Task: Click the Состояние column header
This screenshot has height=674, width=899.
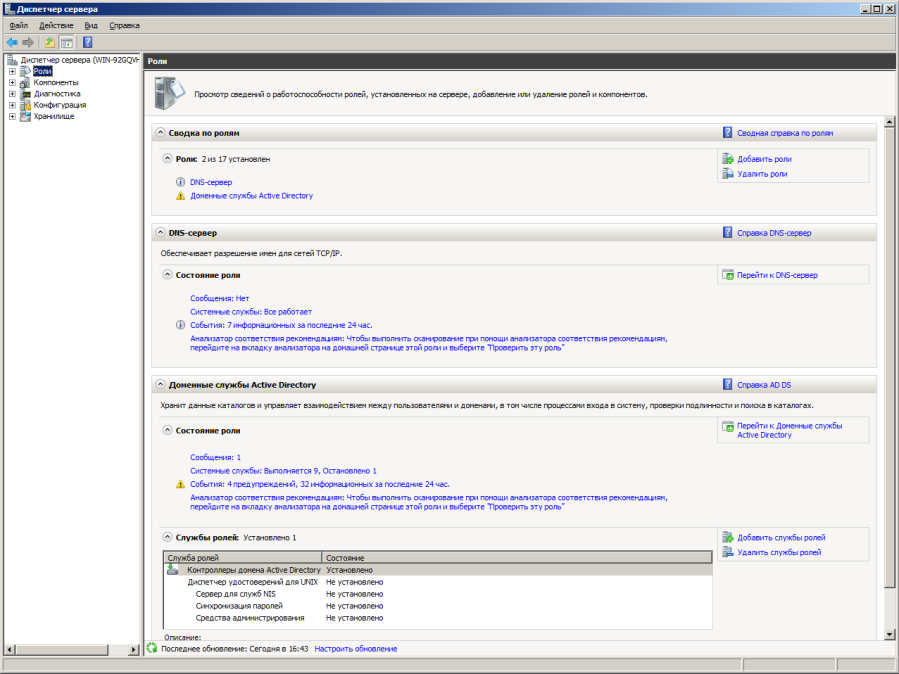Action: [x=517, y=558]
